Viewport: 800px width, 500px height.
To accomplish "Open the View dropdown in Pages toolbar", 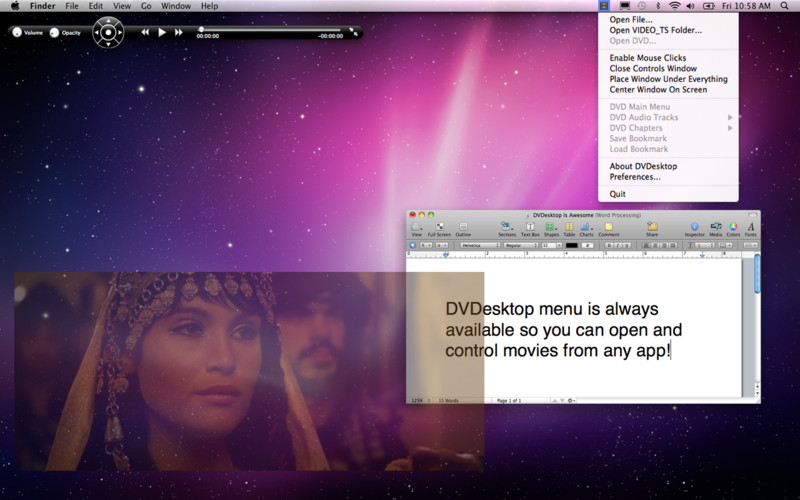I will click(x=417, y=229).
